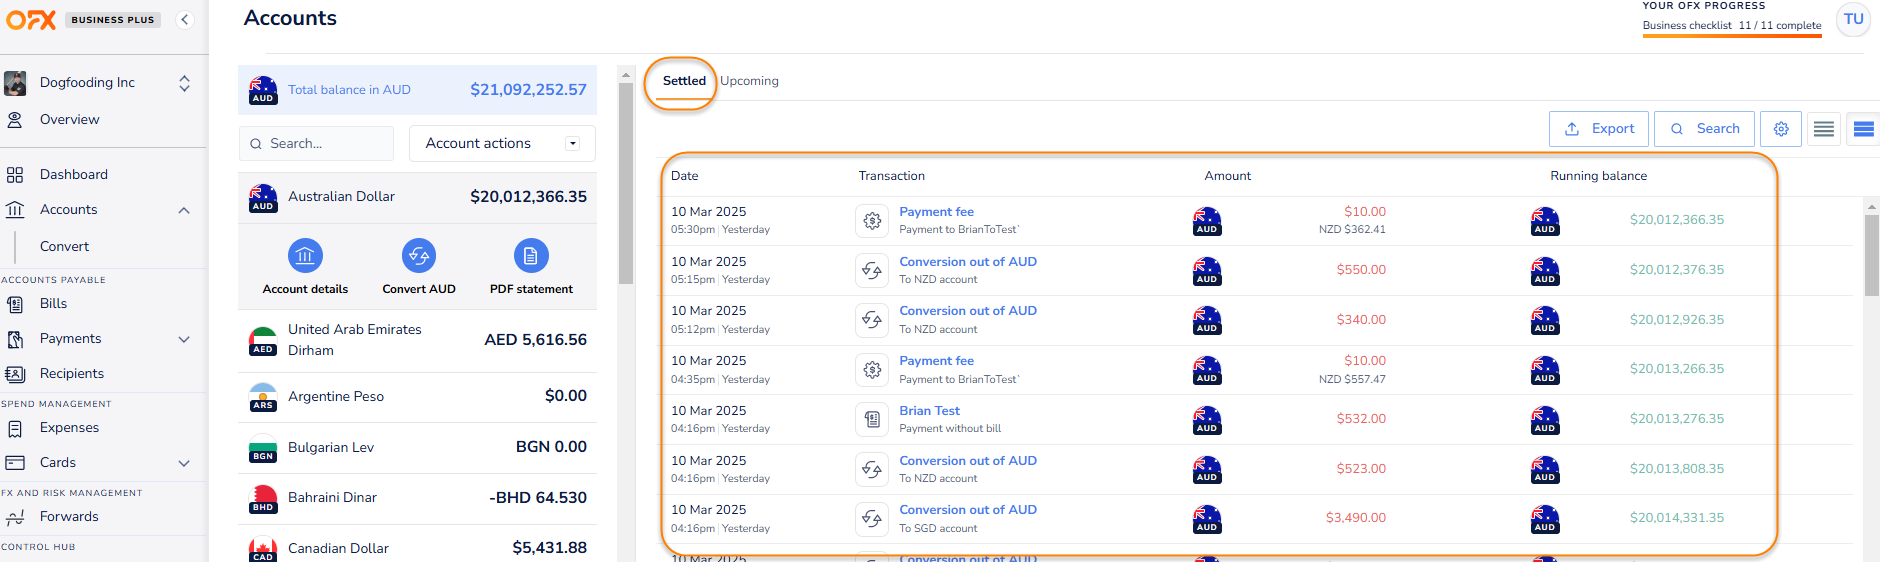Viewport: 1880px width, 562px height.
Task: Click the TU user avatar
Action: pyautogui.click(x=1853, y=19)
